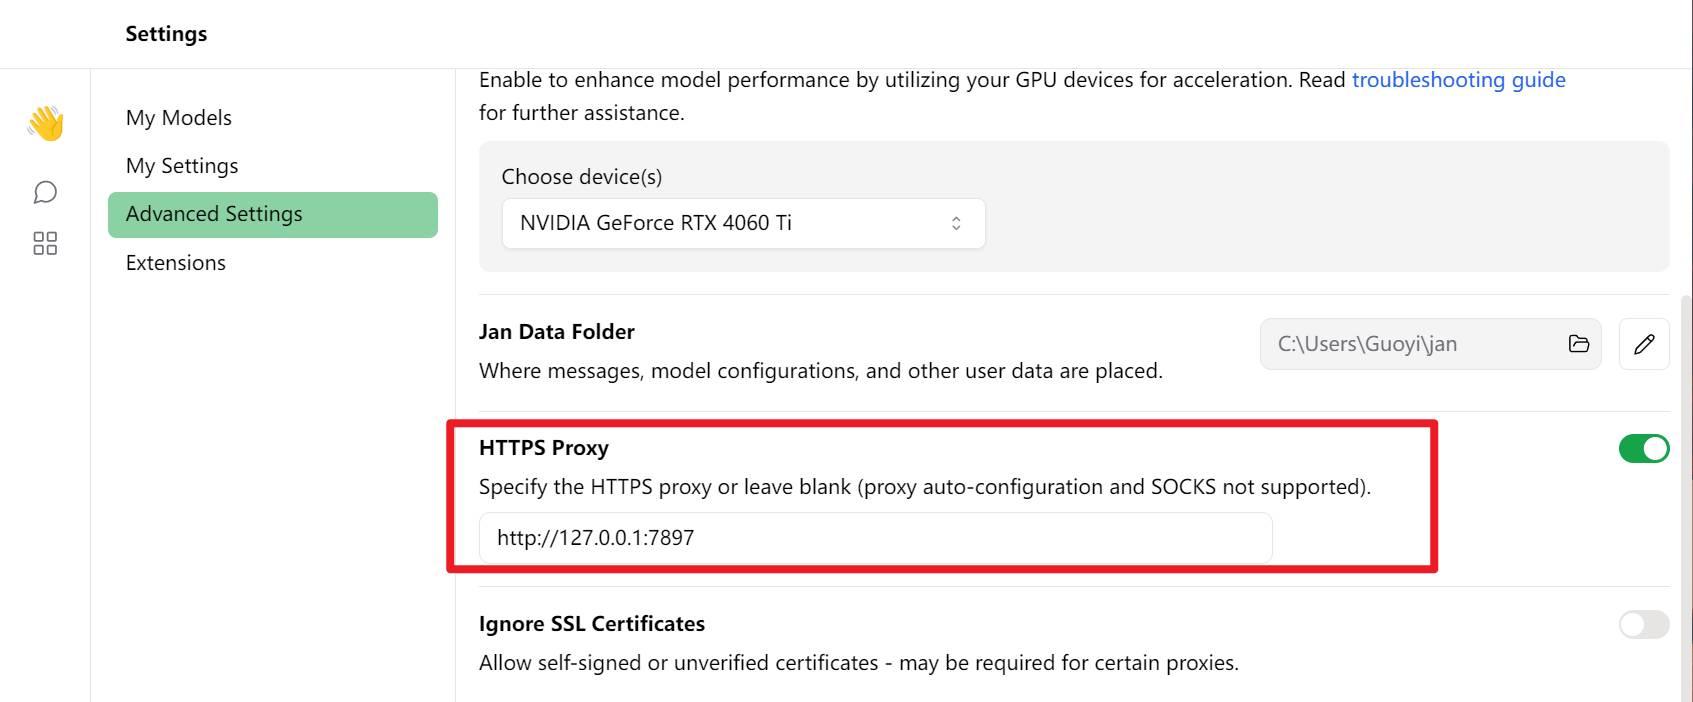1693x702 pixels.
Task: Click the Jan Data Folder heading
Action: 557,332
